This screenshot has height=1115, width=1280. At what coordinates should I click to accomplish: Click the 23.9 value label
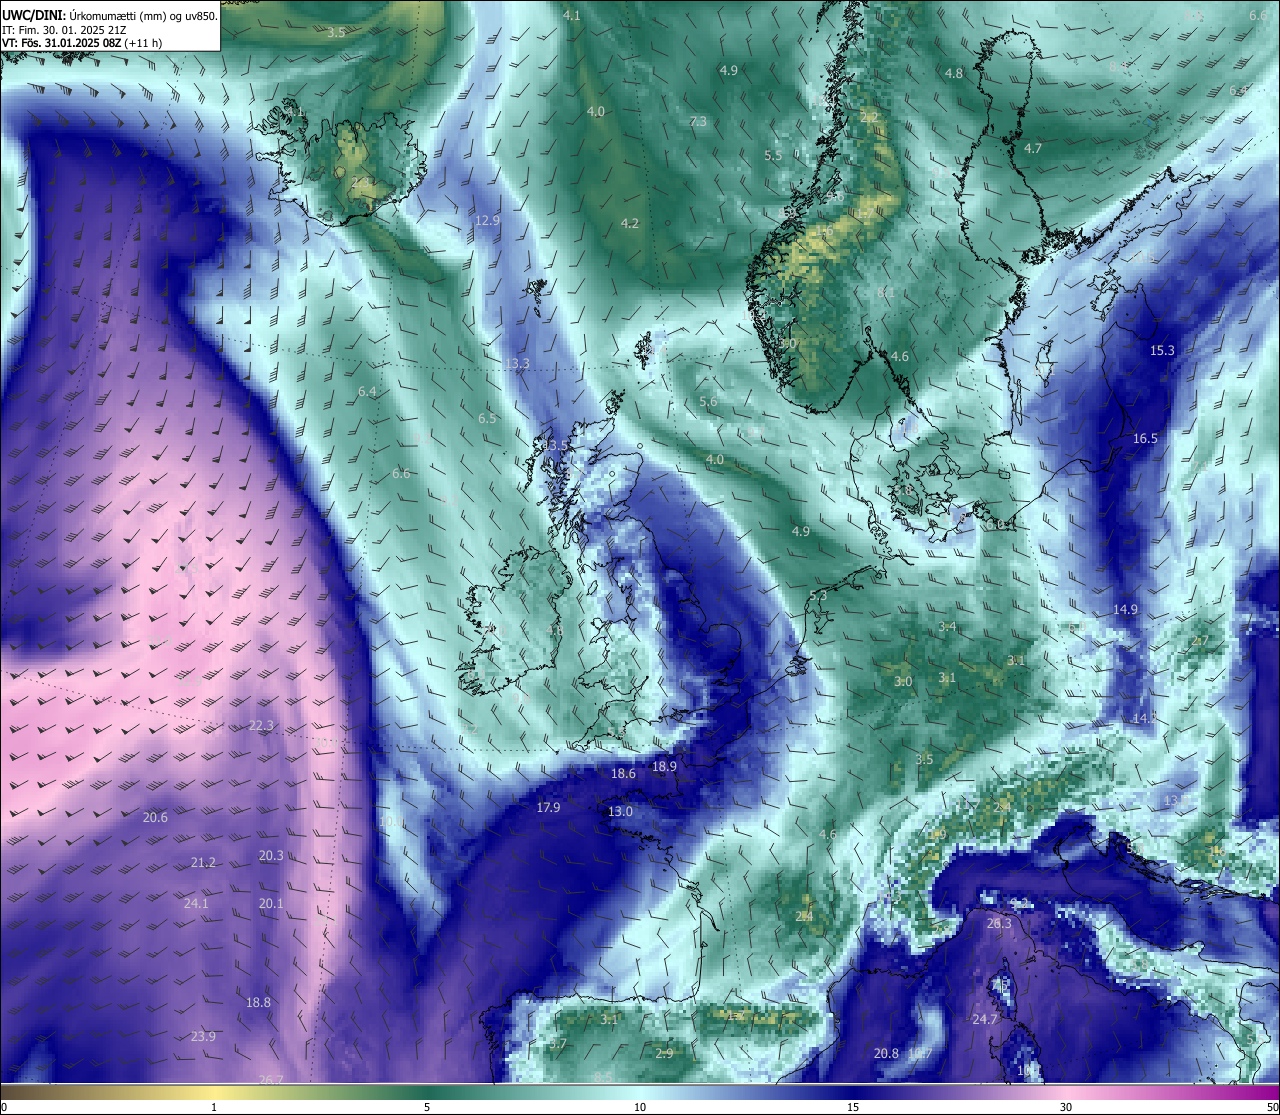(x=203, y=1036)
